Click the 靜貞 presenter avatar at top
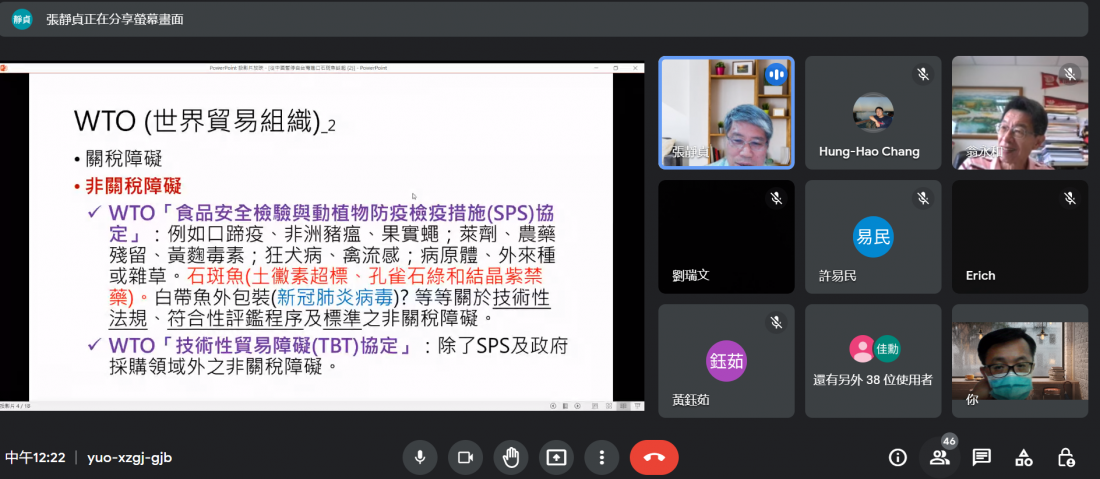The height and width of the screenshot is (479, 1100). point(22,19)
